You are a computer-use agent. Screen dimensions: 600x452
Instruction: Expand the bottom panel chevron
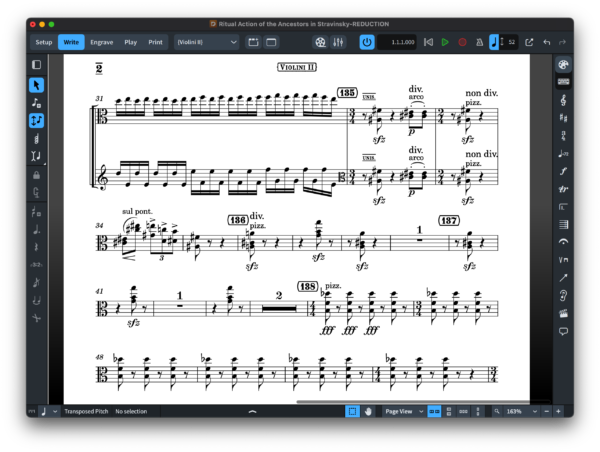click(253, 411)
